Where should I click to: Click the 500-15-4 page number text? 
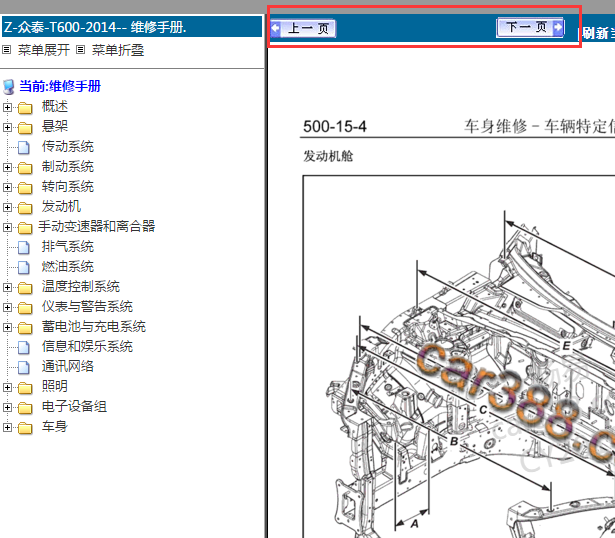point(335,127)
